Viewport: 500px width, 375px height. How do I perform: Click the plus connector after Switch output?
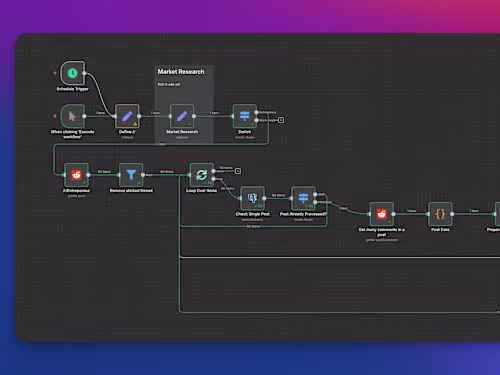pyautogui.click(x=281, y=120)
